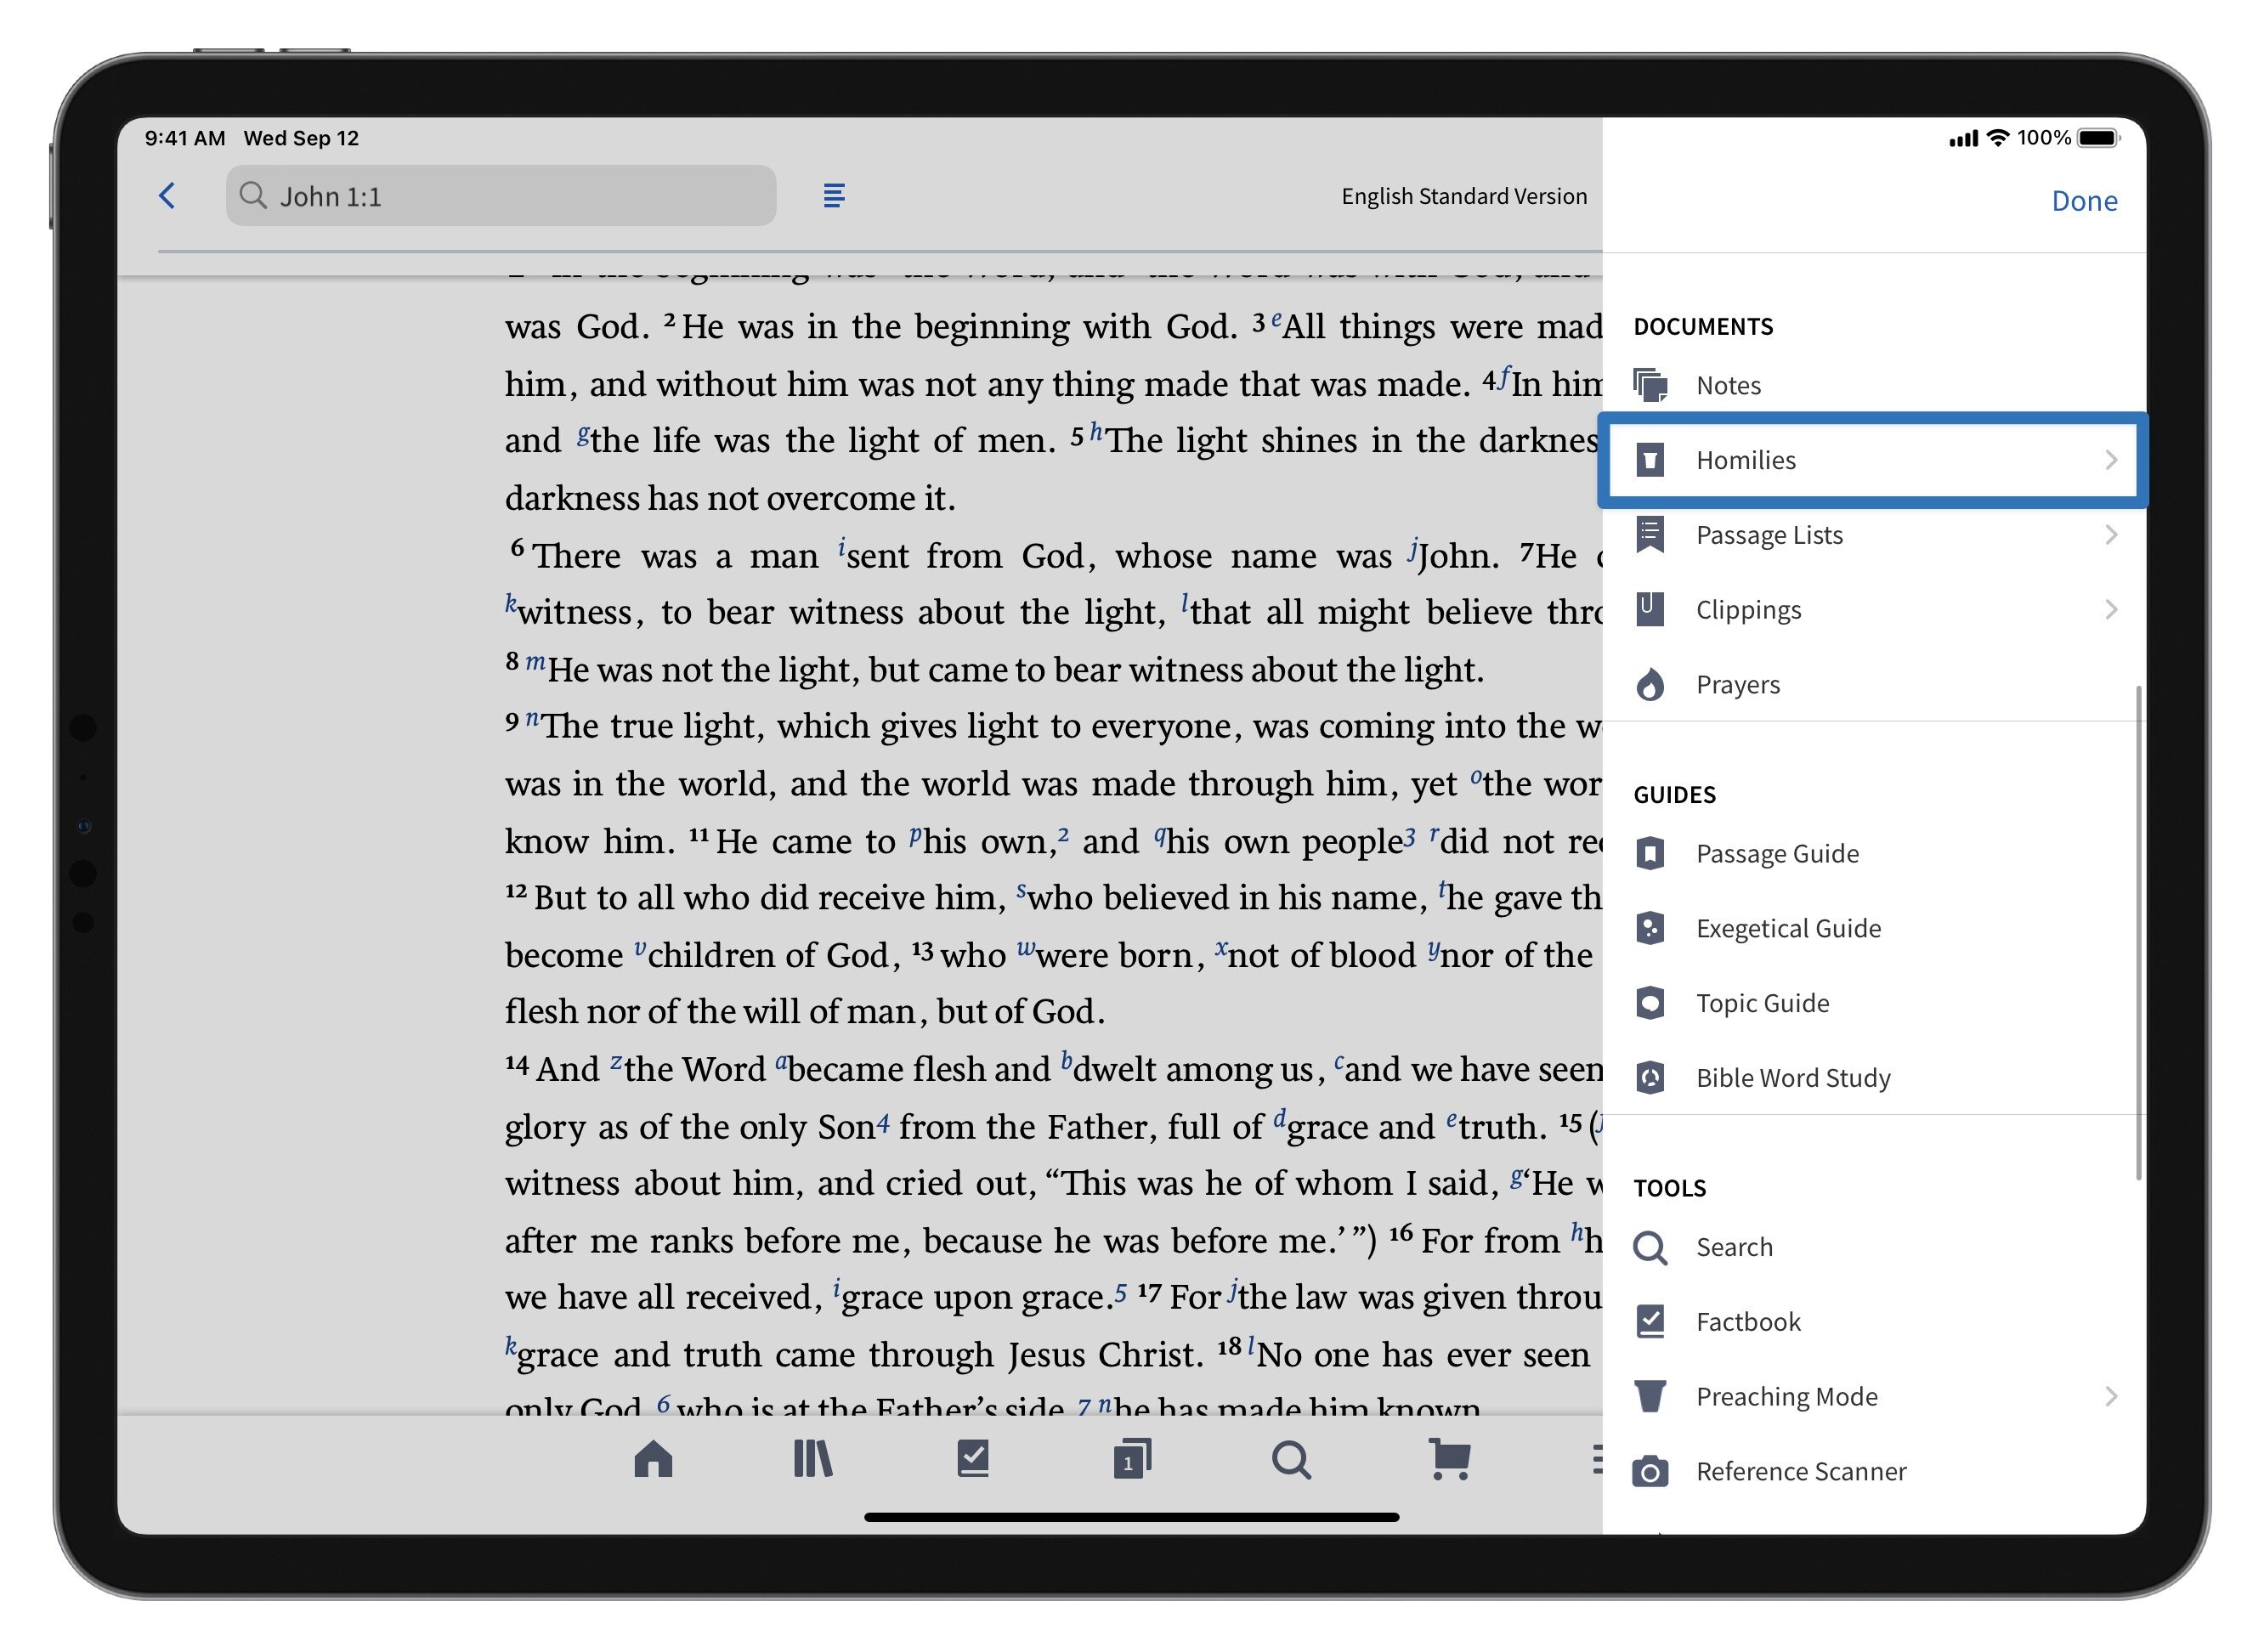Open Reference Scanner entry
2264x1652 pixels.
pos(1874,1472)
